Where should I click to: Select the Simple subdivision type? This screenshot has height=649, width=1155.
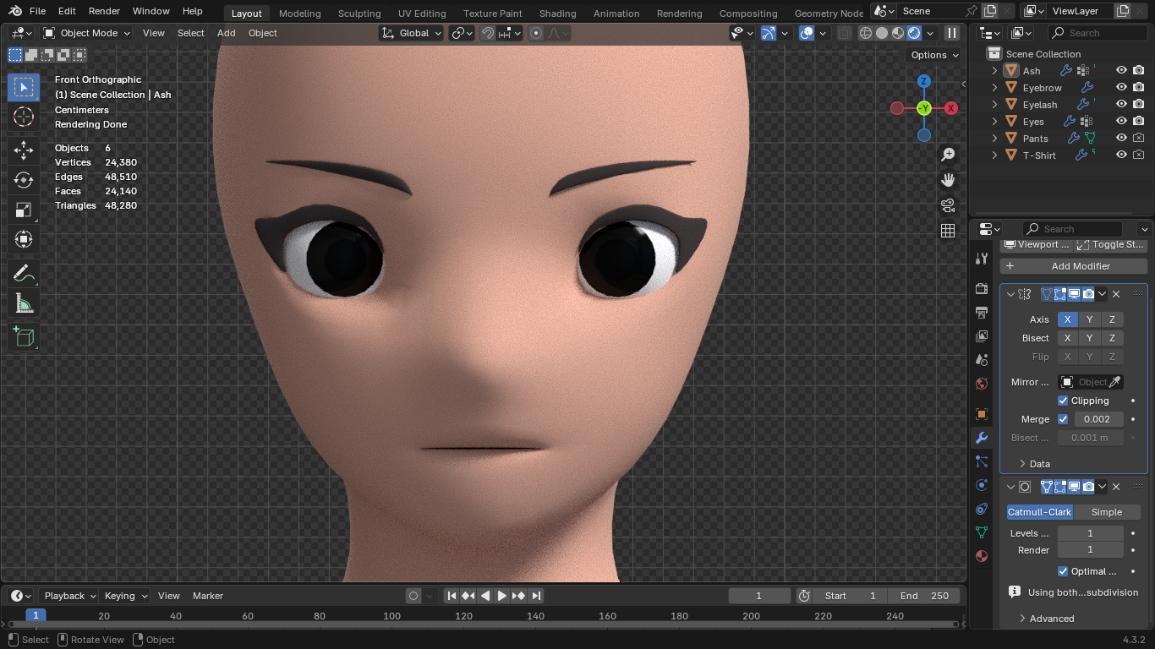pos(1106,512)
